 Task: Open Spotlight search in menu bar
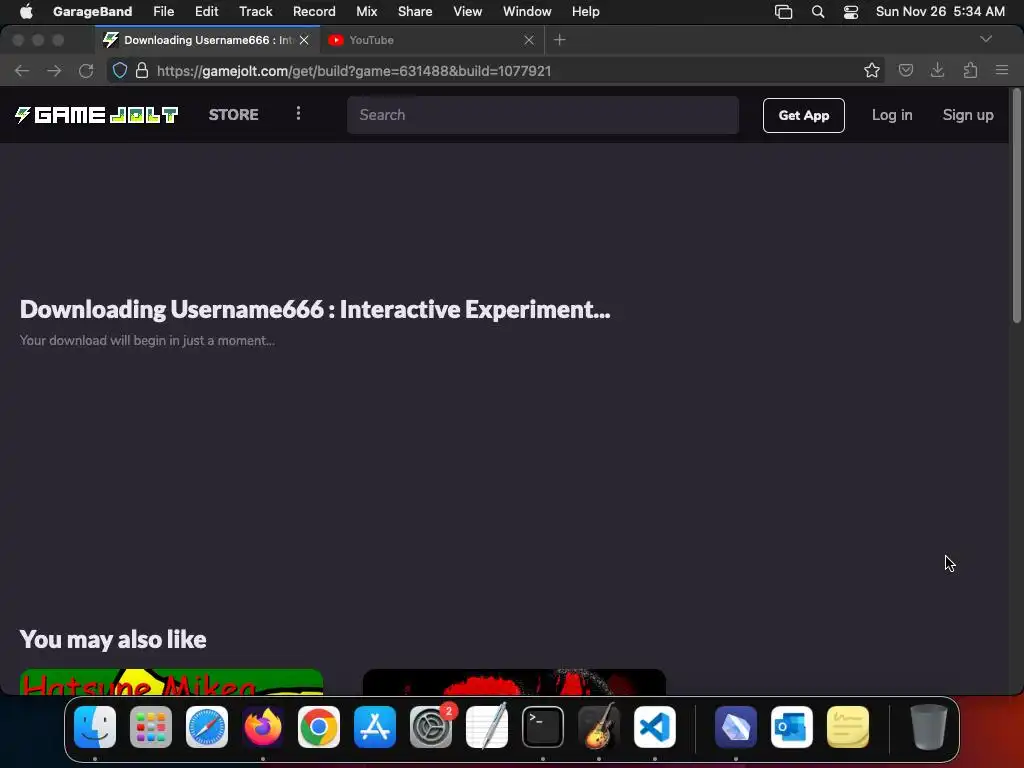(818, 11)
